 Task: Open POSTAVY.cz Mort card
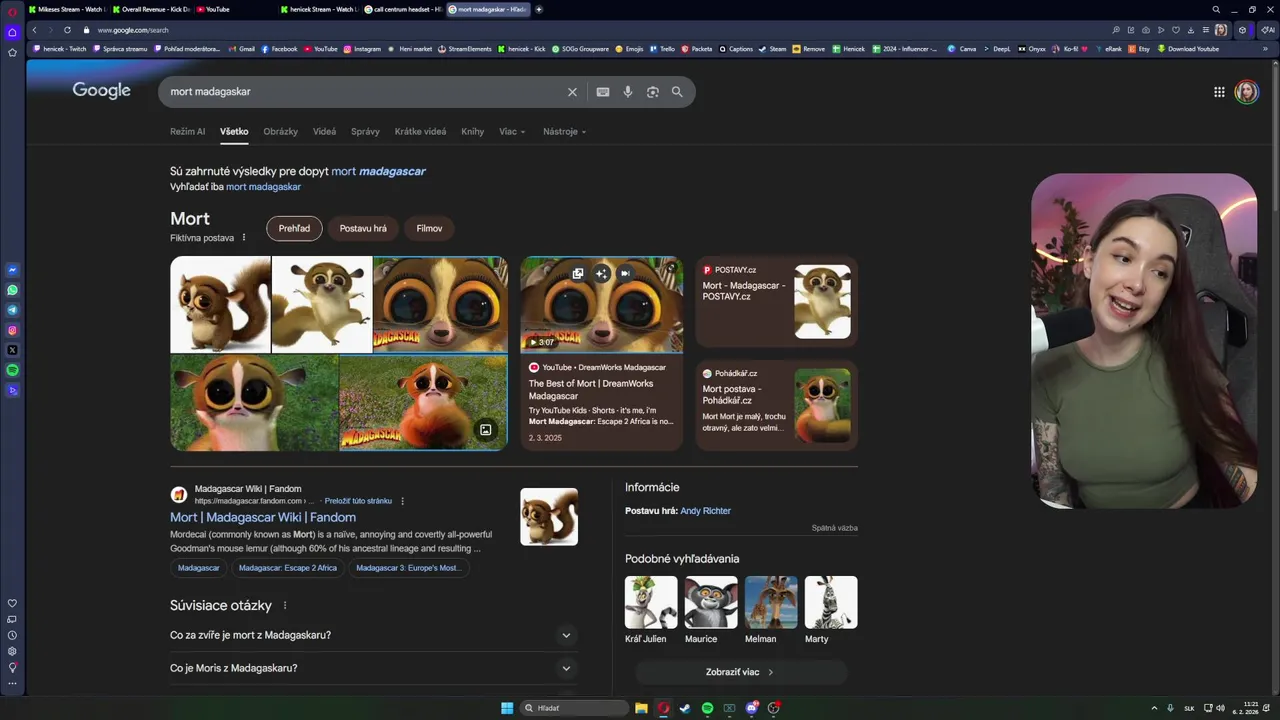click(x=777, y=302)
